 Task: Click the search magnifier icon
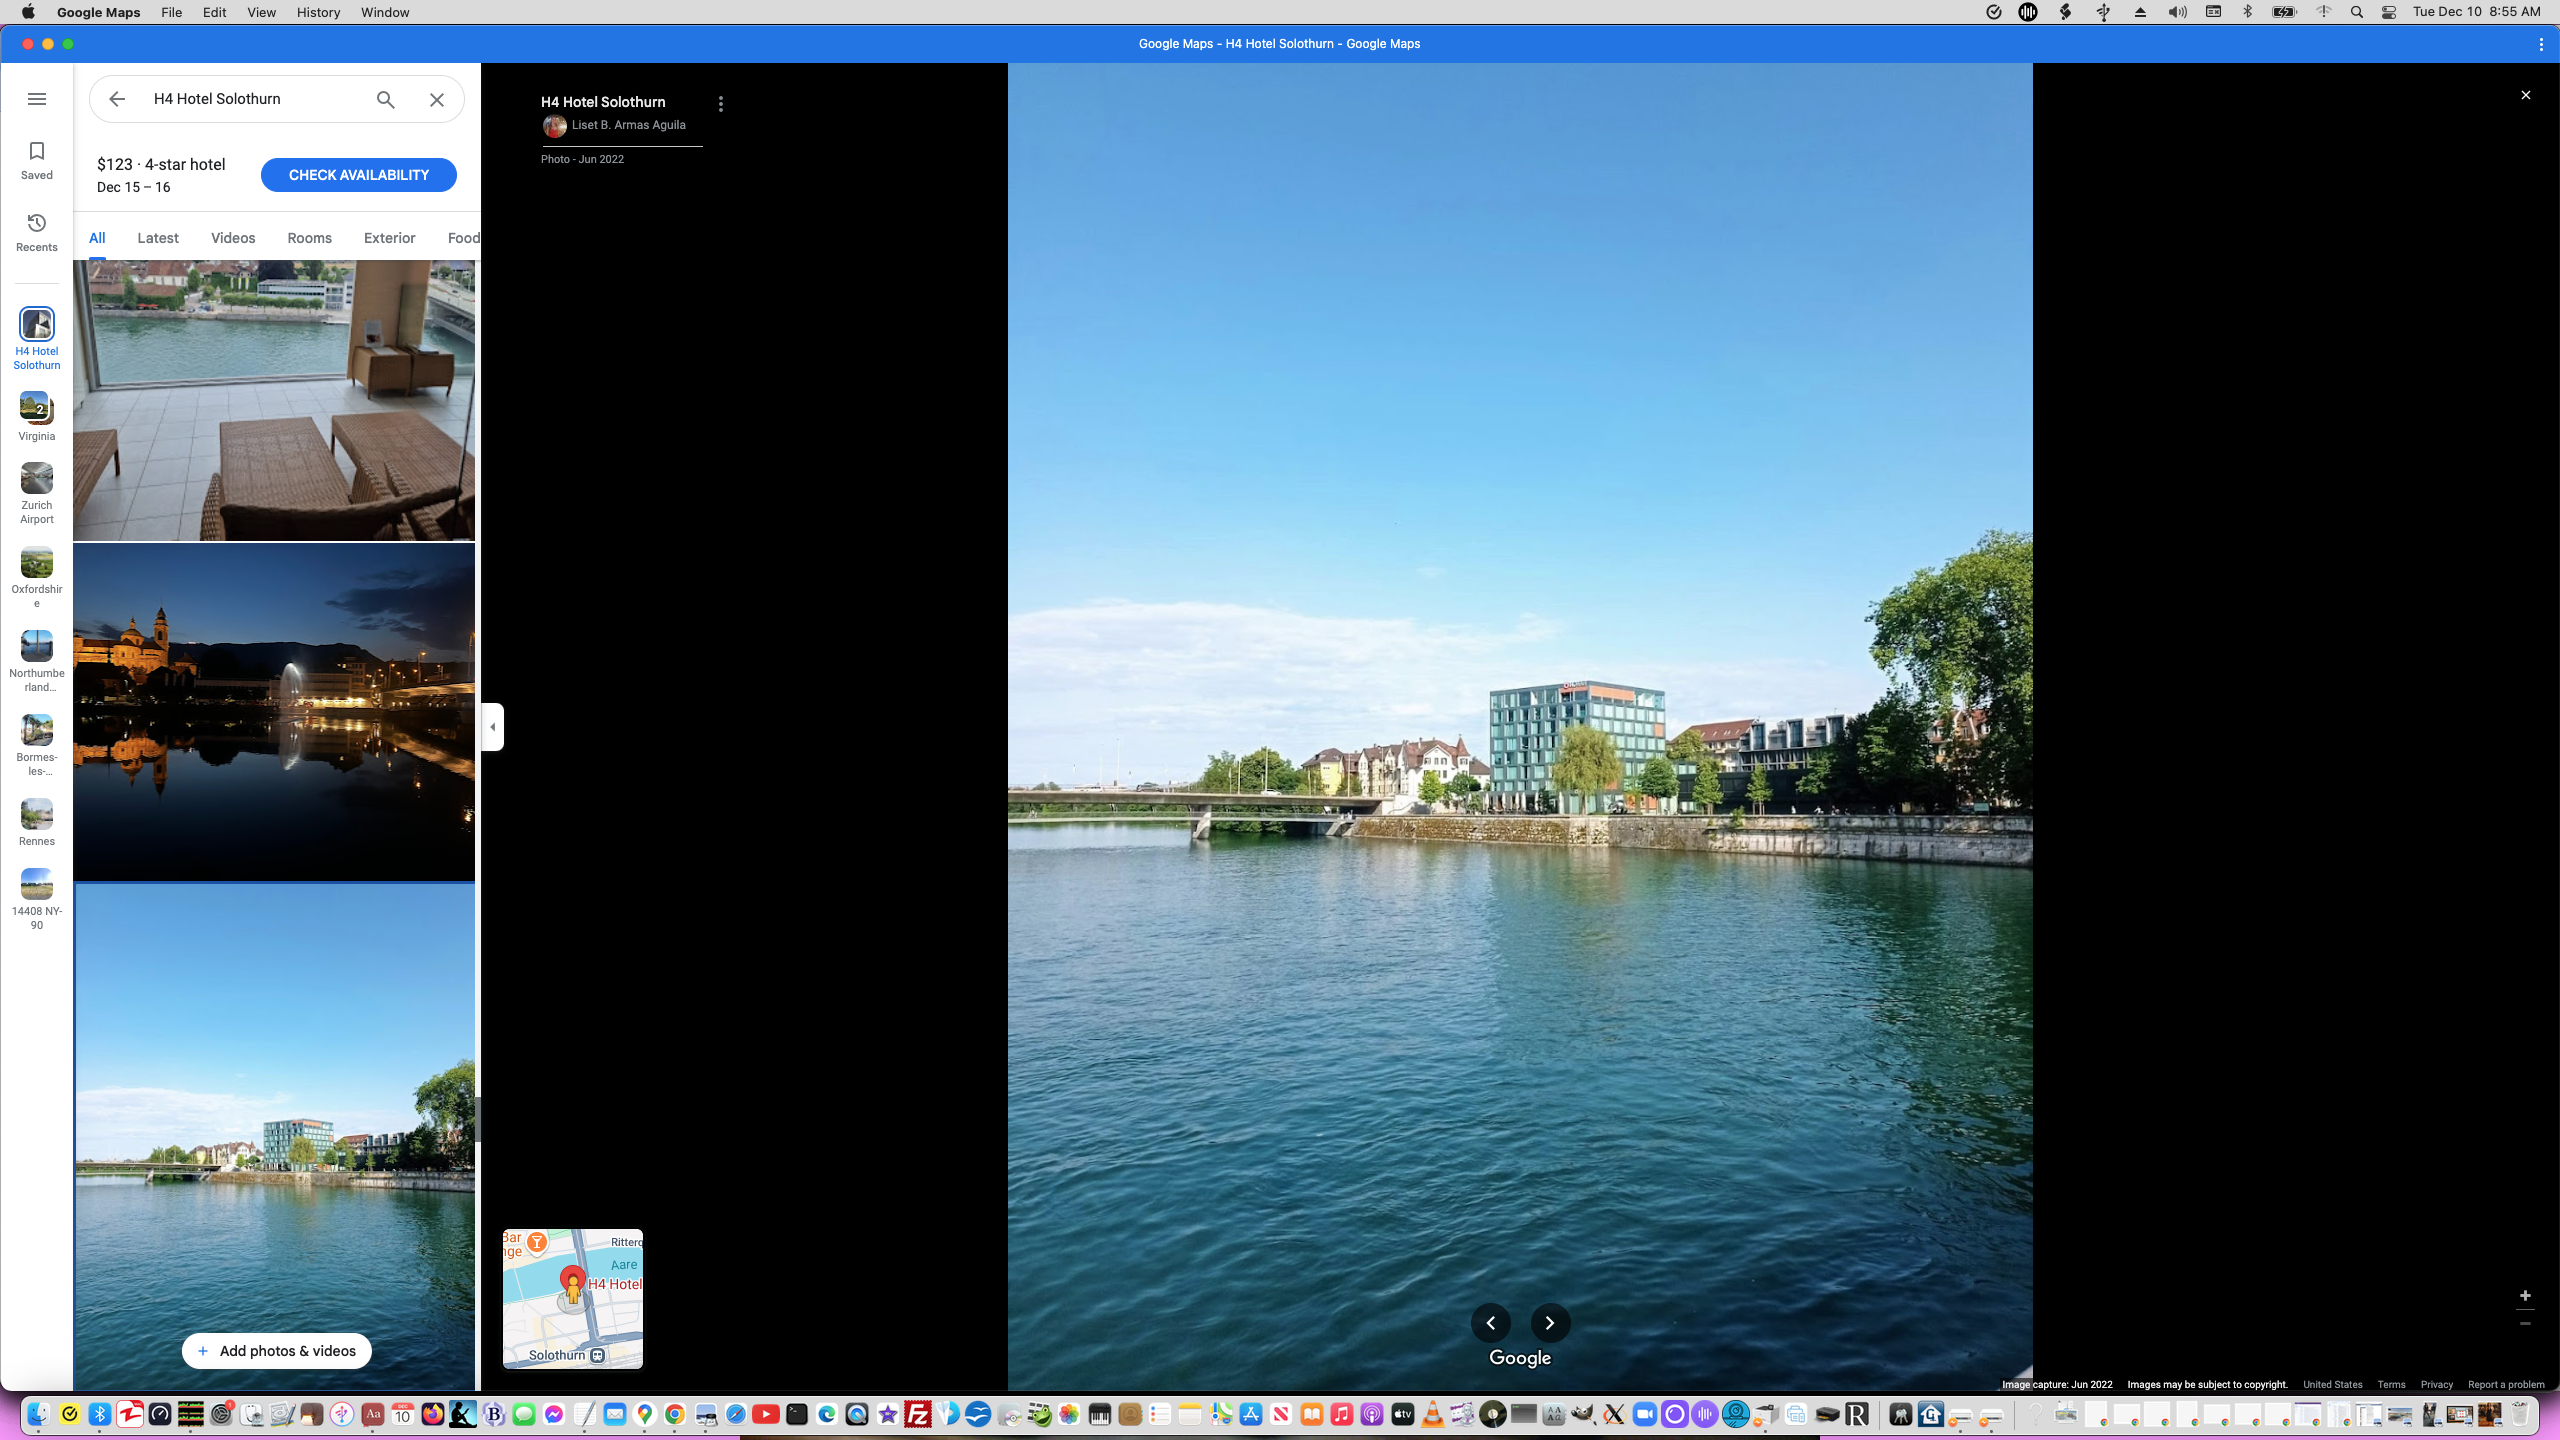pyautogui.click(x=386, y=99)
